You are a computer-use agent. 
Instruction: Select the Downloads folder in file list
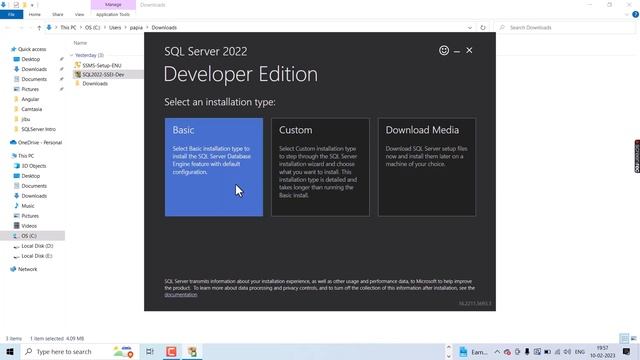pyautogui.click(x=95, y=84)
